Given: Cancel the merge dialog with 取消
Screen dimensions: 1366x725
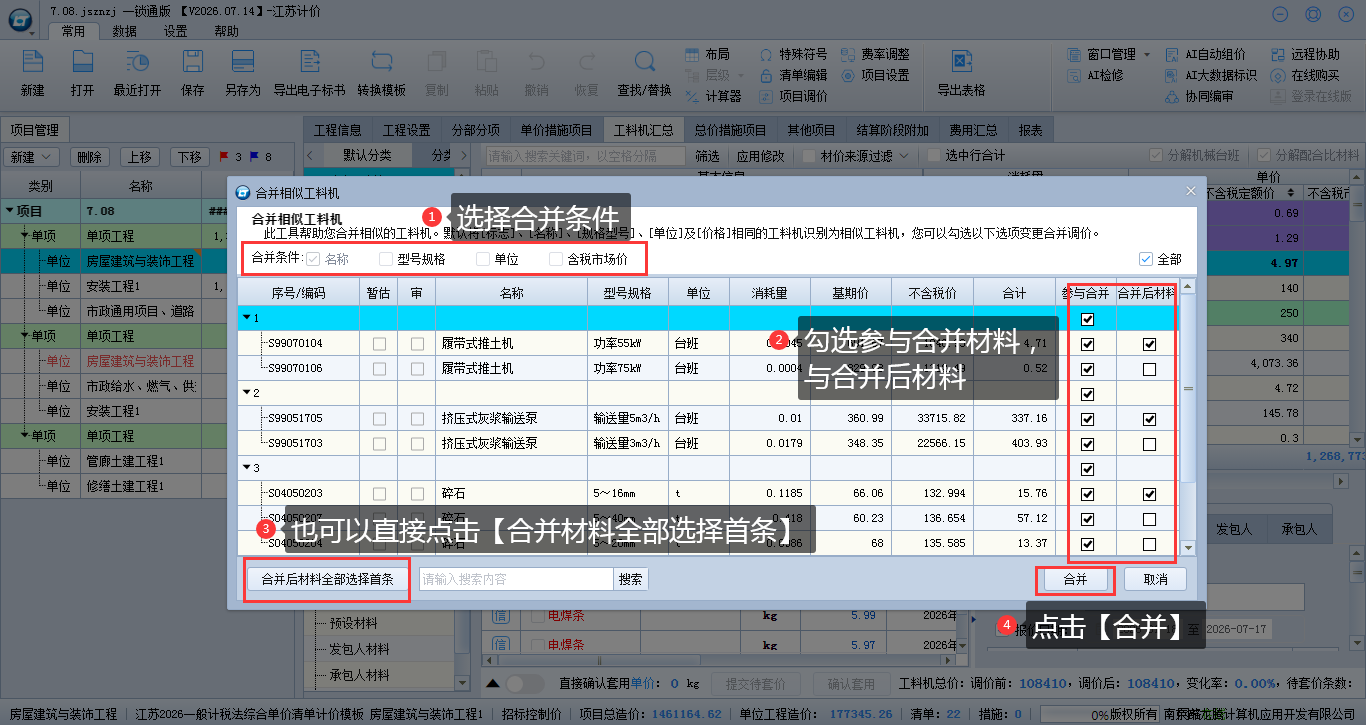Looking at the screenshot, I should point(1156,579).
